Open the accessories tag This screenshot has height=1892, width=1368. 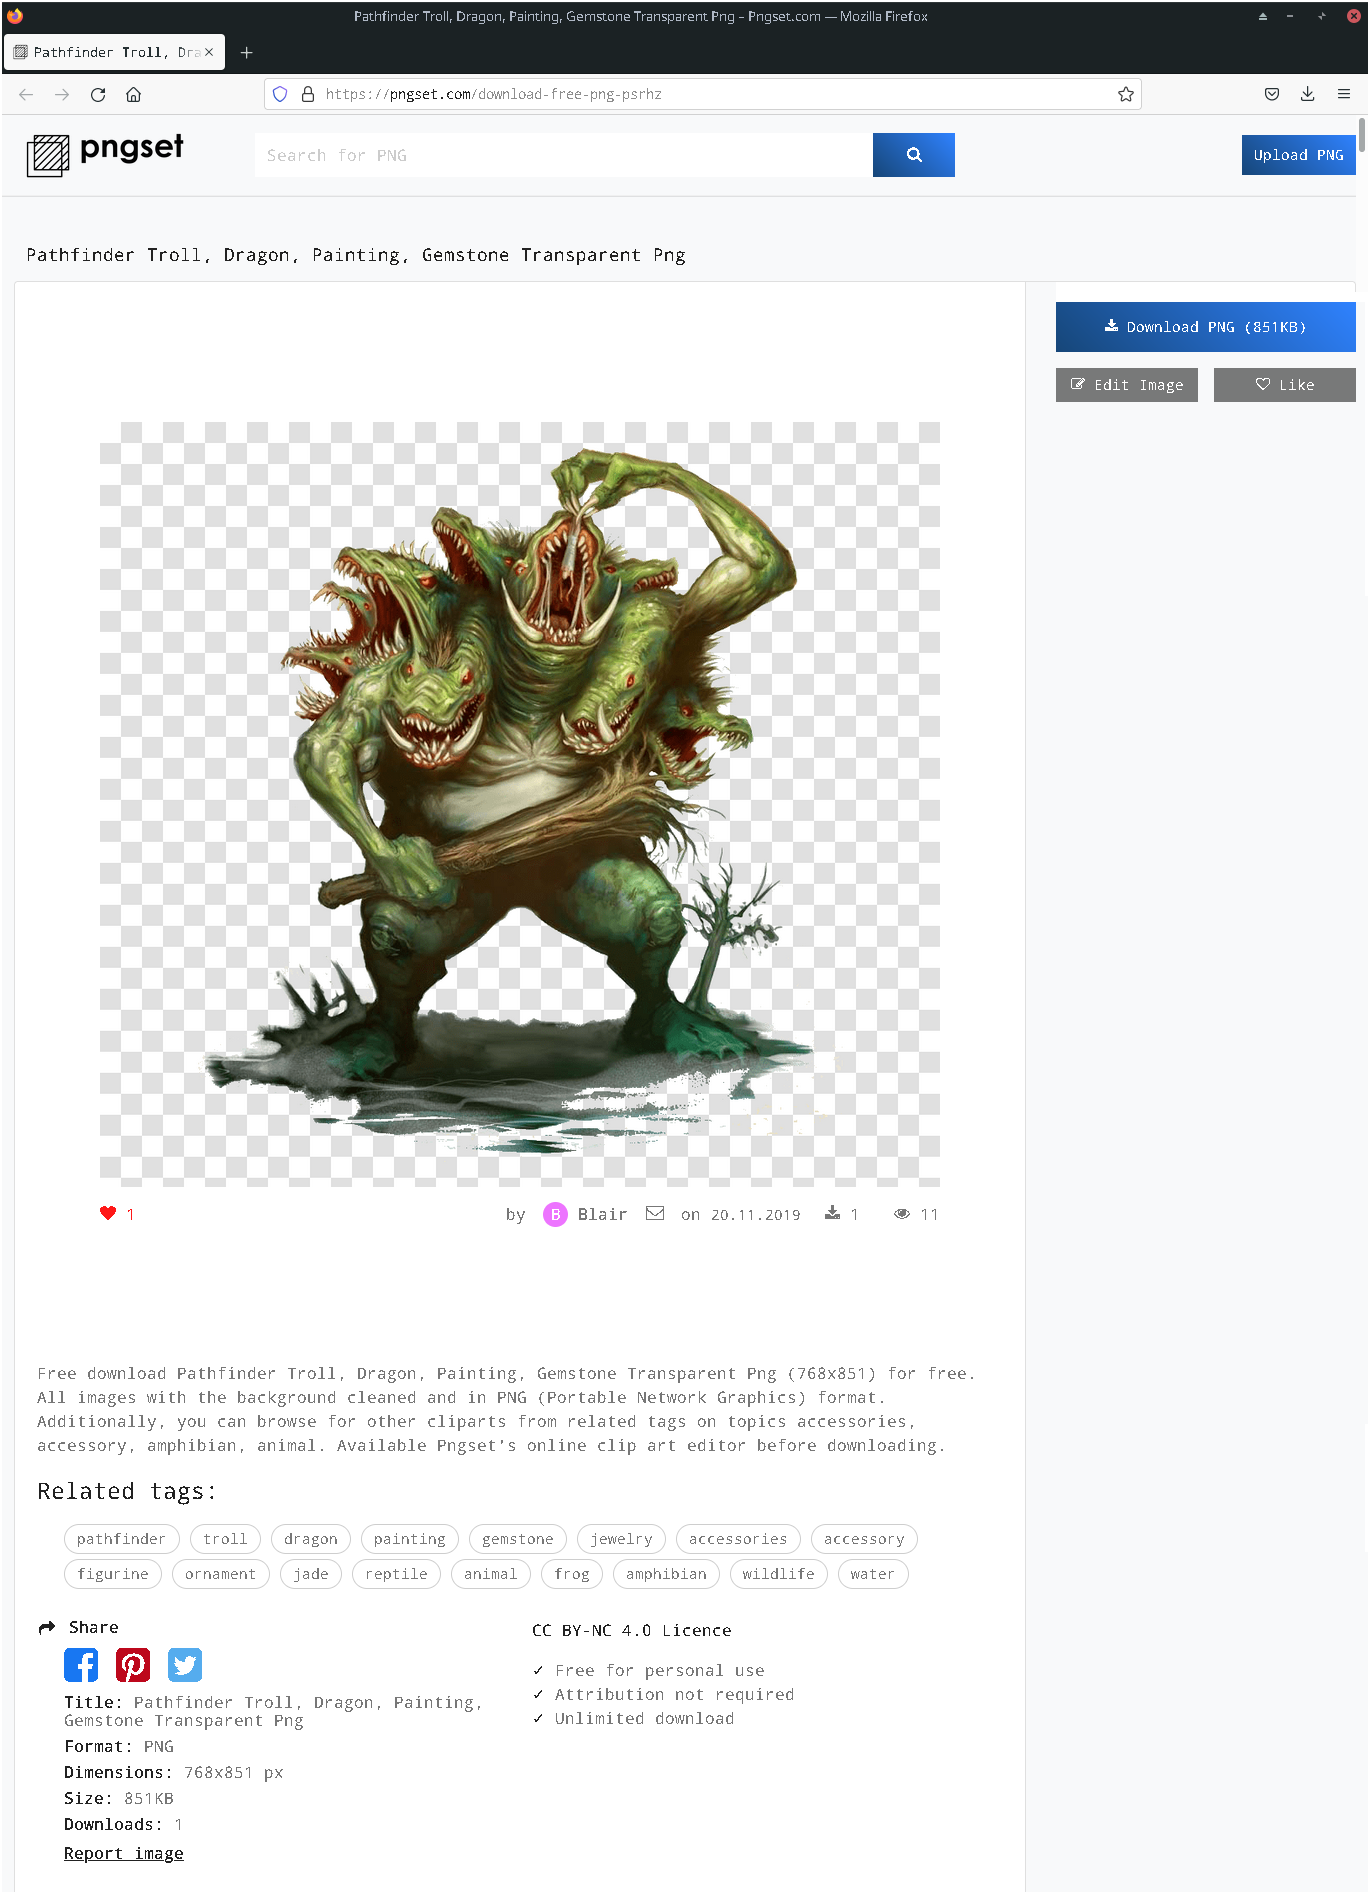[738, 1539]
